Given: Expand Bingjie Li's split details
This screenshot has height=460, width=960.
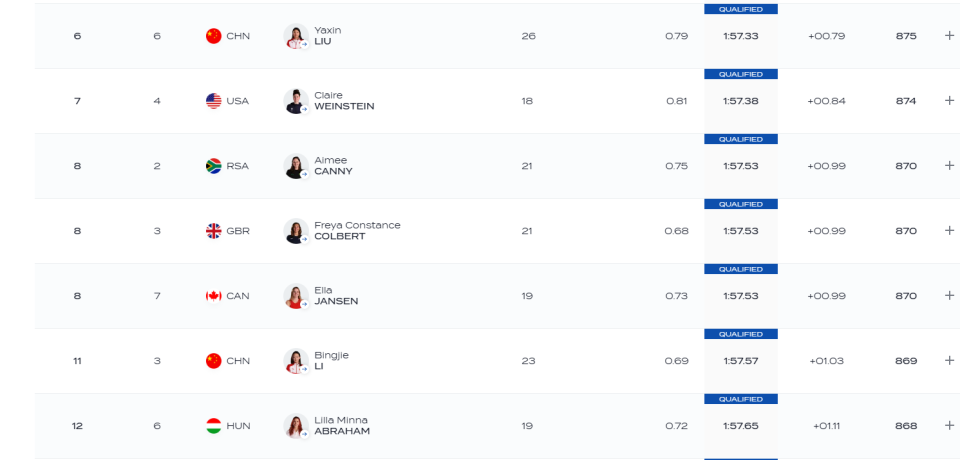Looking at the screenshot, I should coord(949,360).
